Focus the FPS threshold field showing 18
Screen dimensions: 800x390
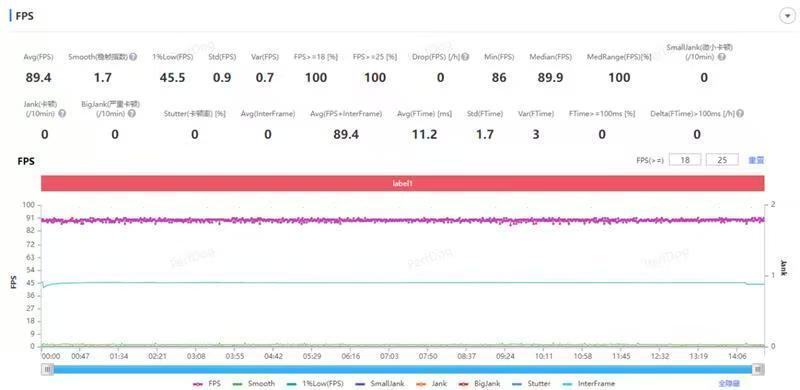coord(685,160)
